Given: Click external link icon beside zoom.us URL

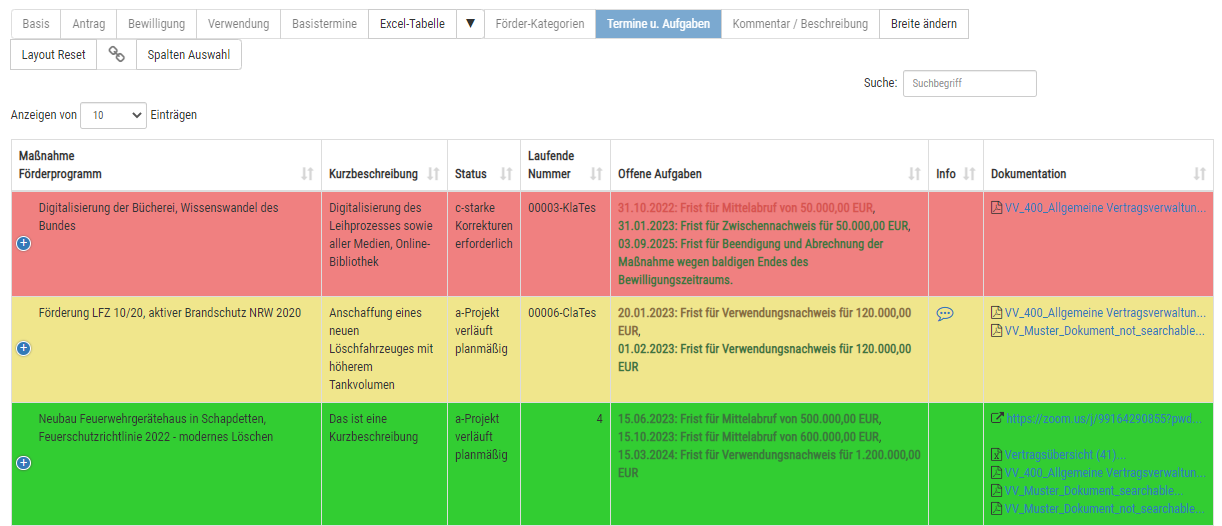Looking at the screenshot, I should pos(997,418).
